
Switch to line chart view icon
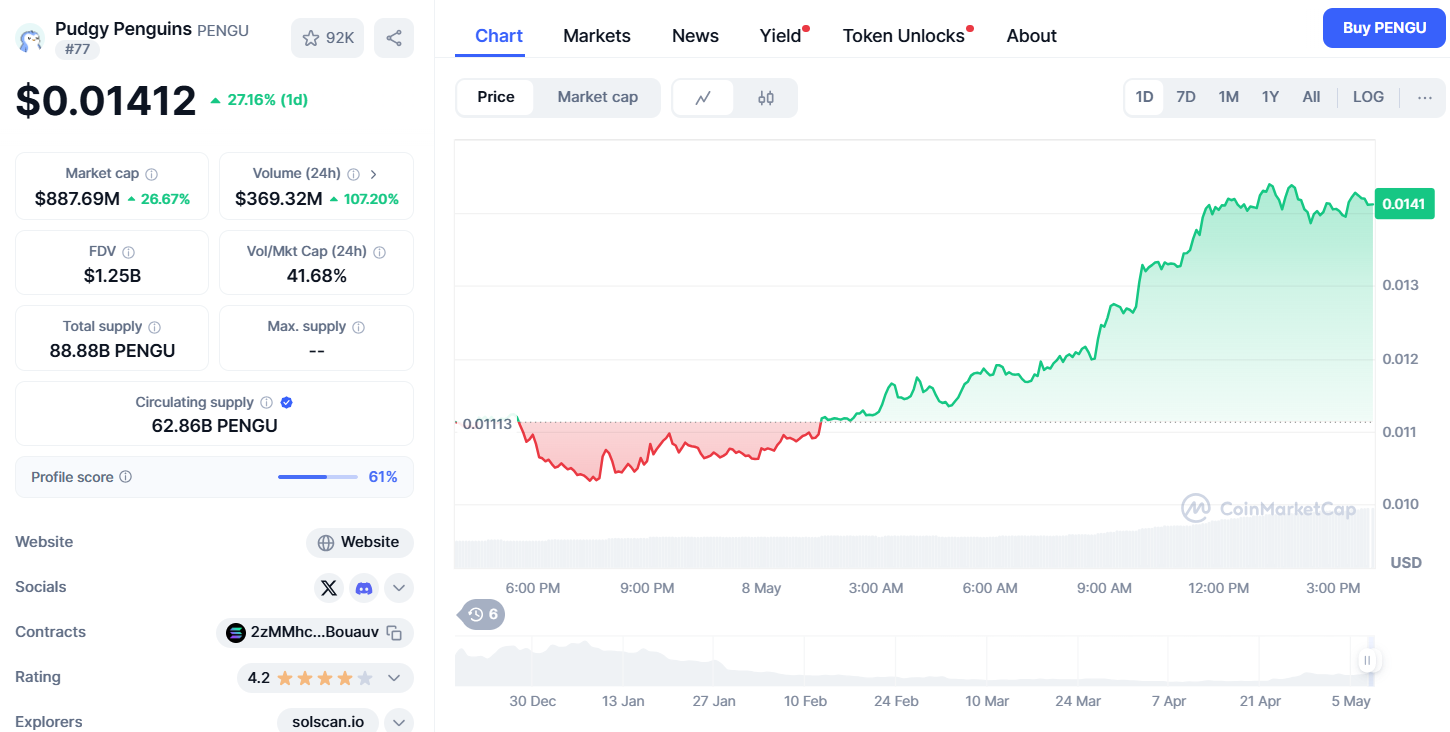tap(704, 98)
